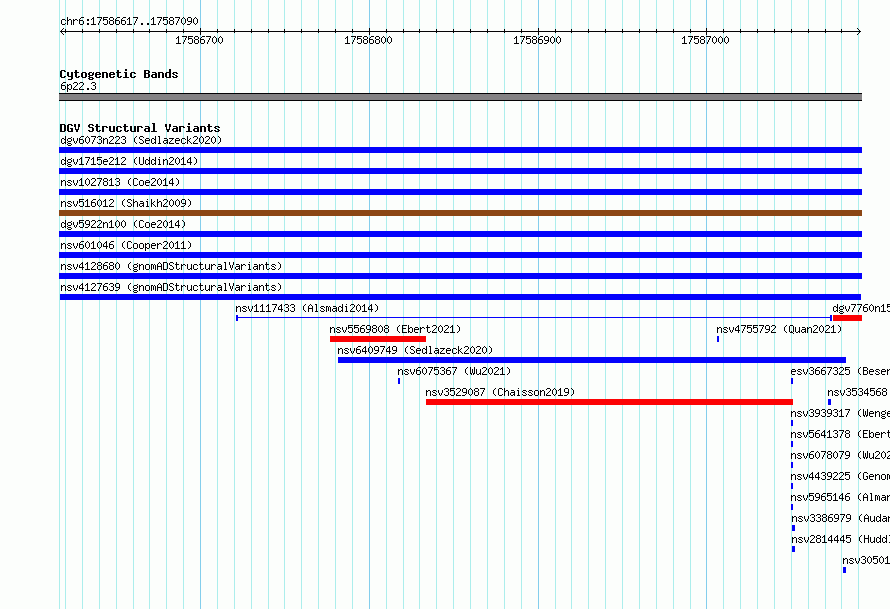Click the 17587000 ruler coordinate

(x=705, y=40)
